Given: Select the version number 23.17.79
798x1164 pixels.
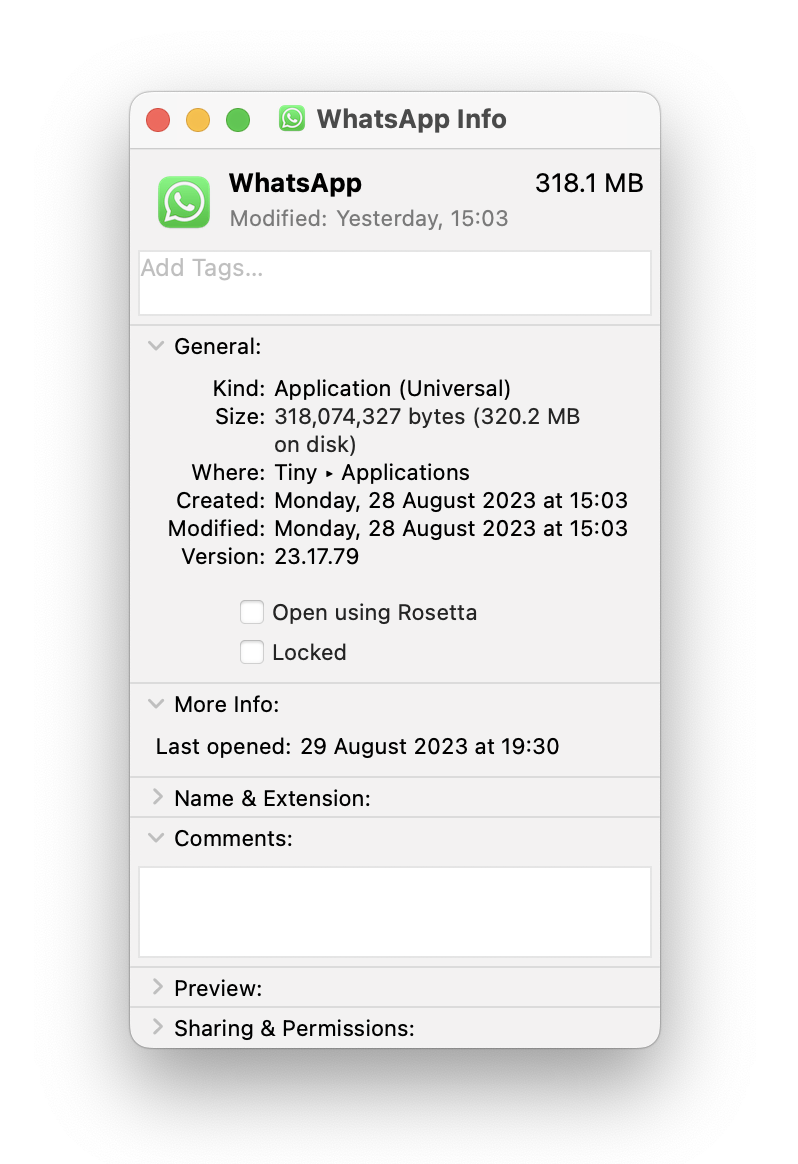Looking at the screenshot, I should [316, 556].
